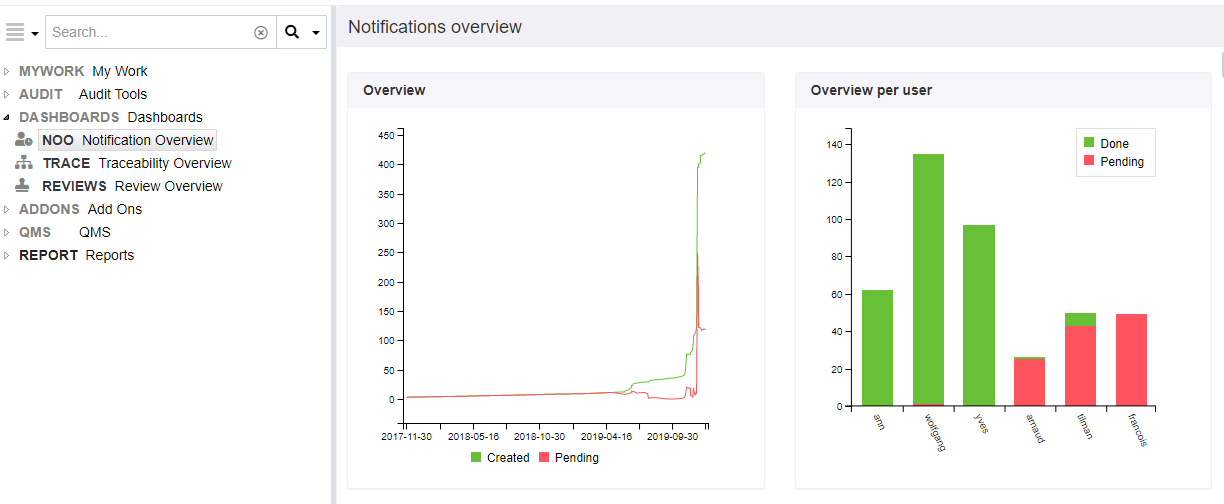Open REVIEWS Review Overview dashboard
Image resolution: width=1224 pixels, height=504 pixels.
pyautogui.click(x=132, y=186)
